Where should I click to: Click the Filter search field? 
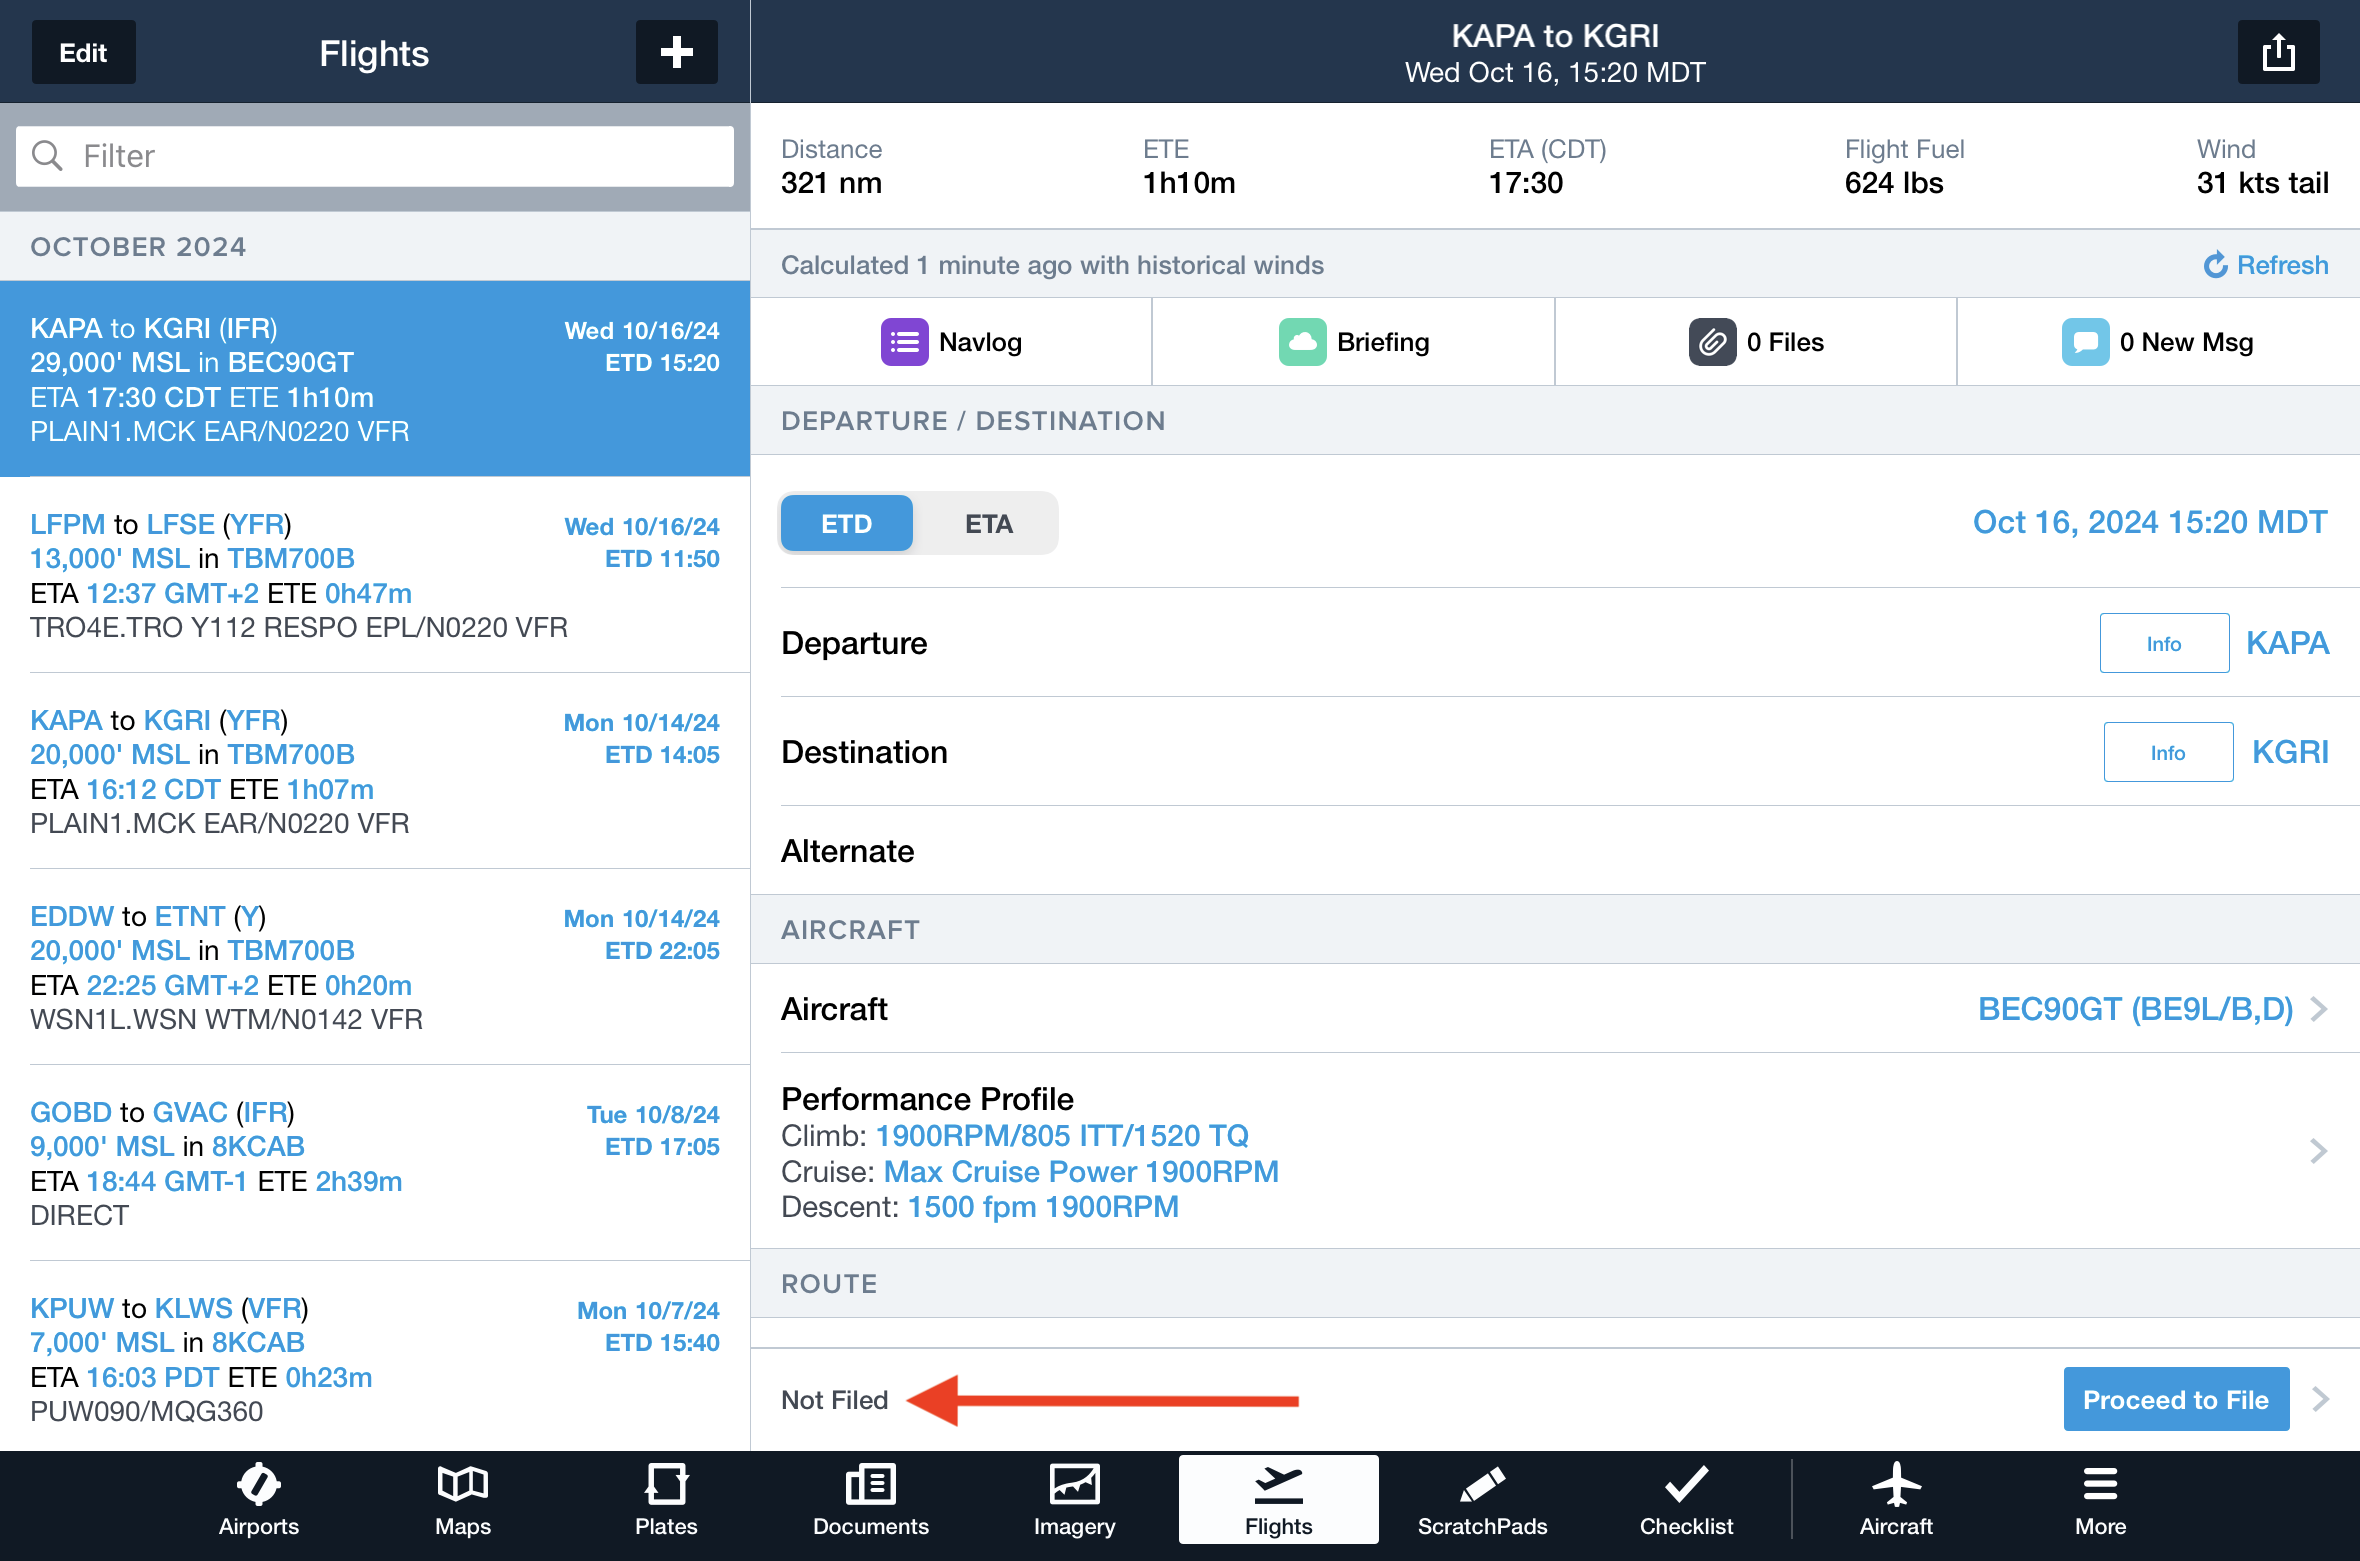(375, 156)
